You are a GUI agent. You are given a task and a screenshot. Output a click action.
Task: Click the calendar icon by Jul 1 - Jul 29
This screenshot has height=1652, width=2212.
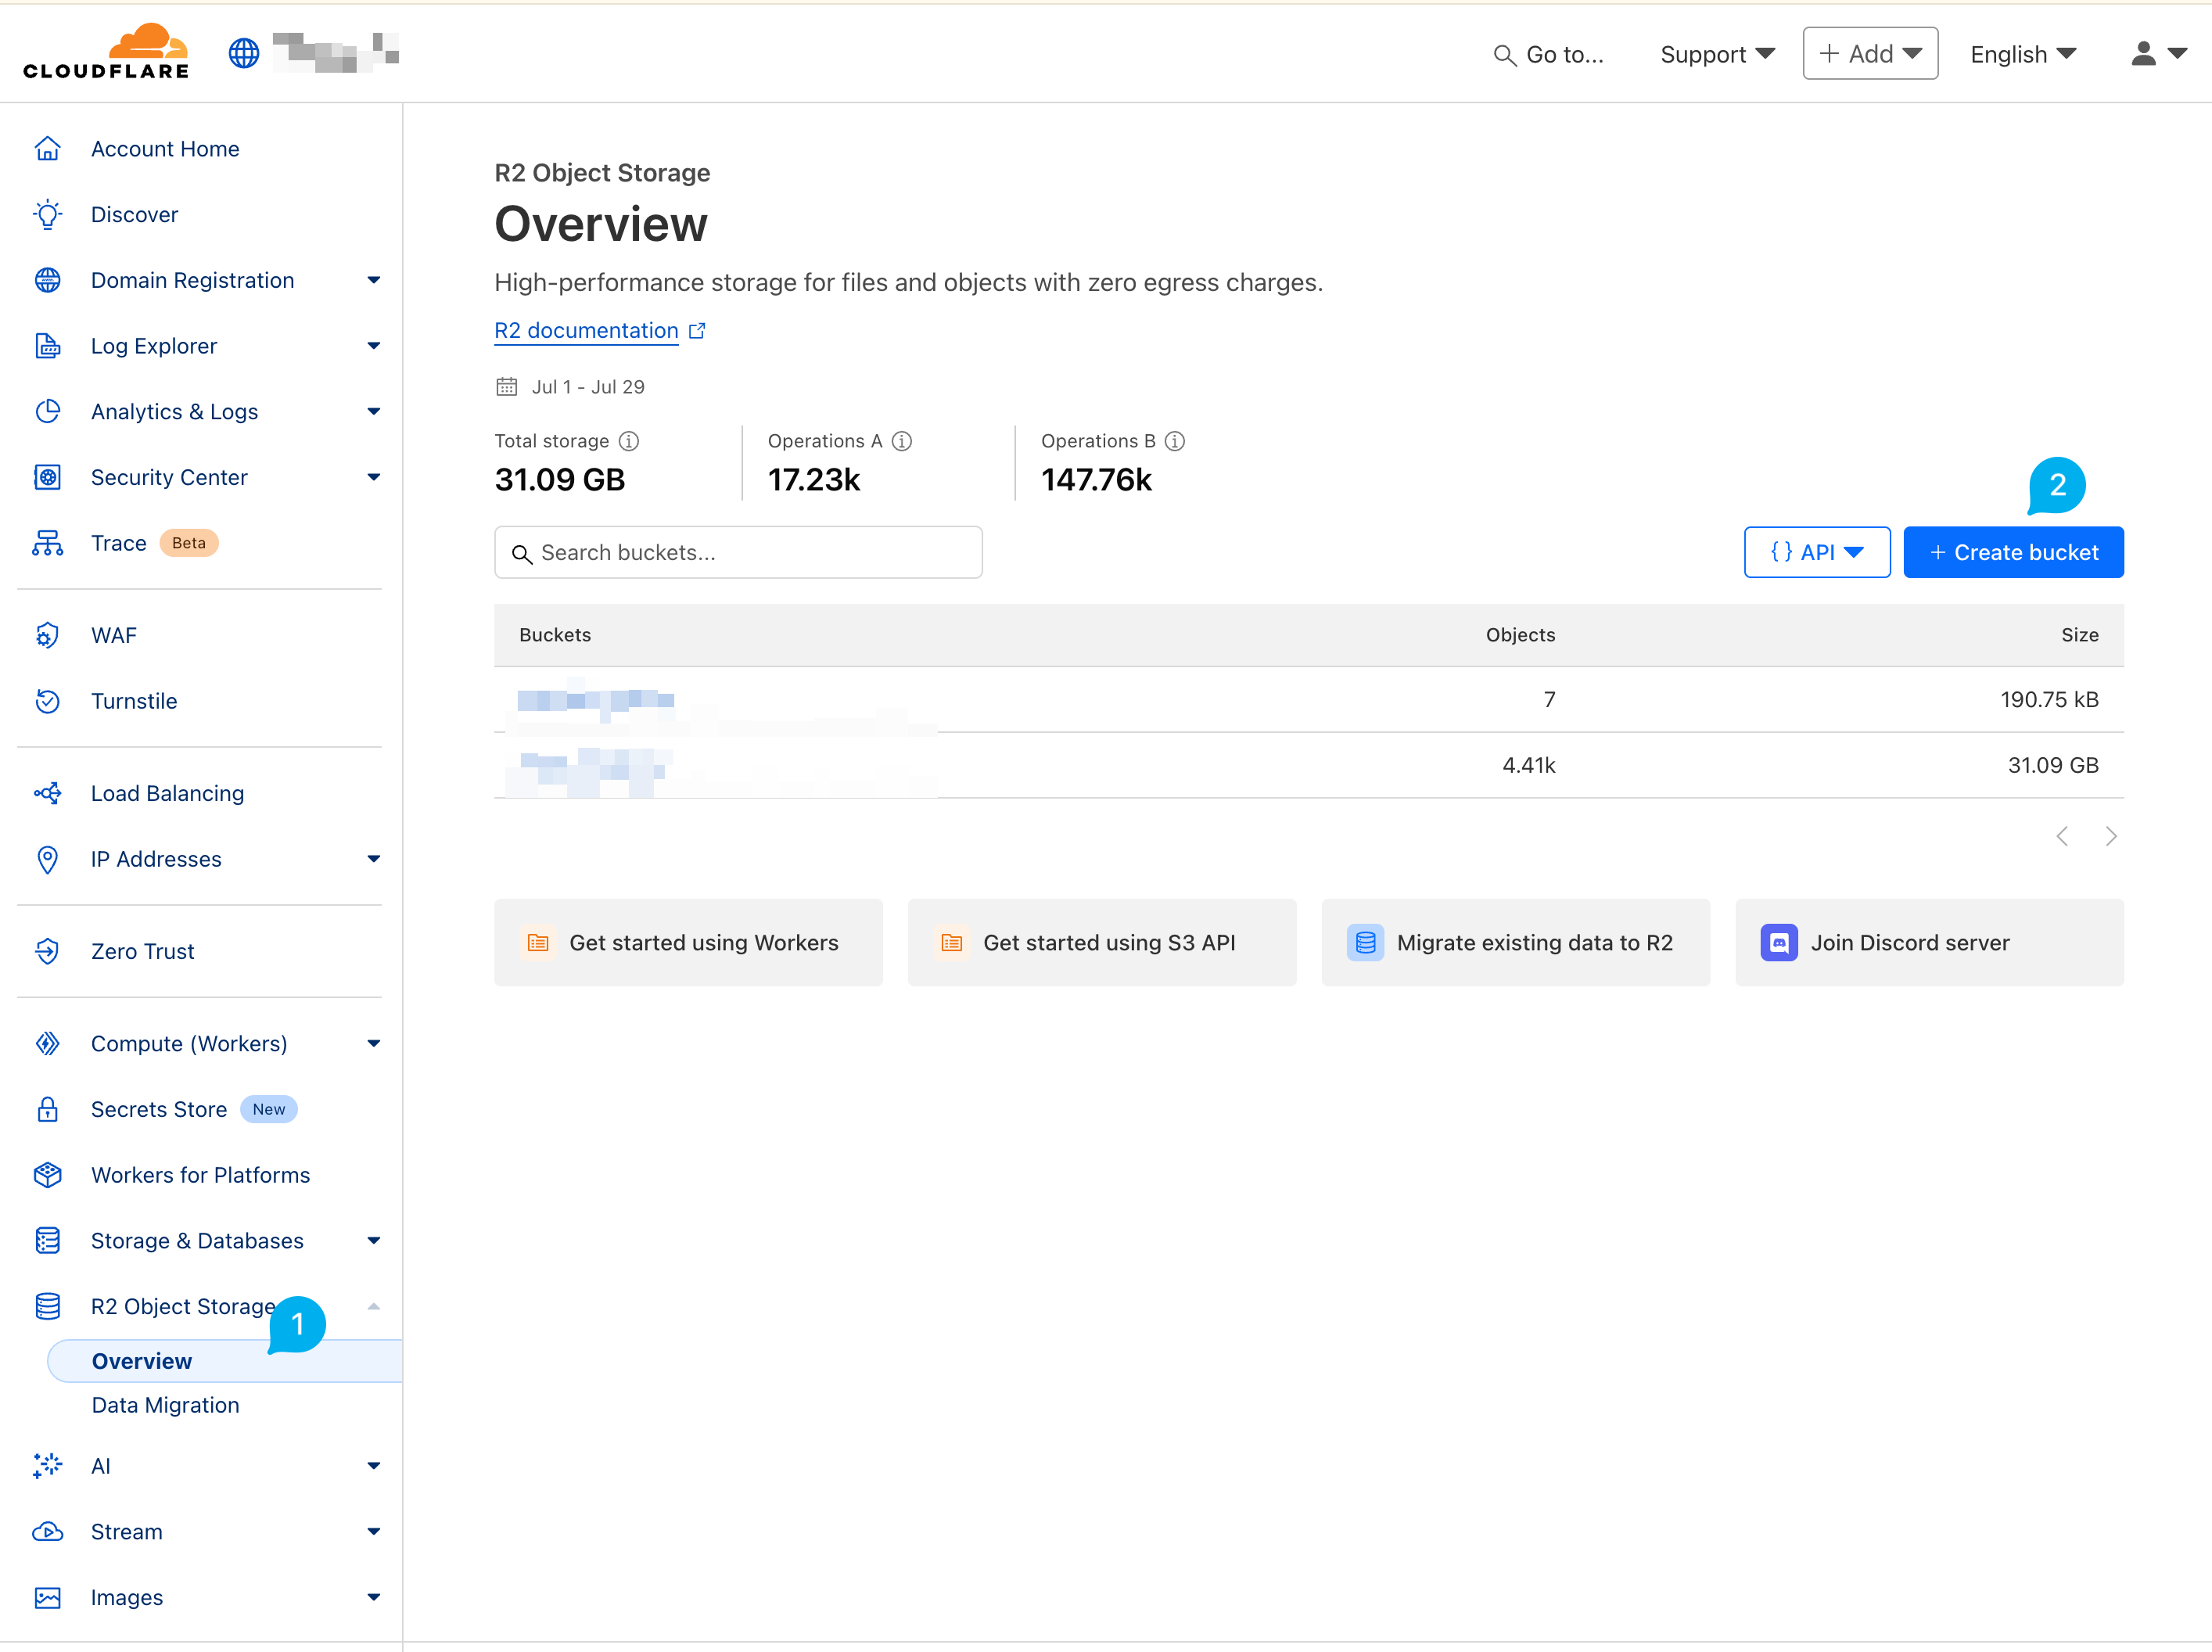(x=507, y=386)
